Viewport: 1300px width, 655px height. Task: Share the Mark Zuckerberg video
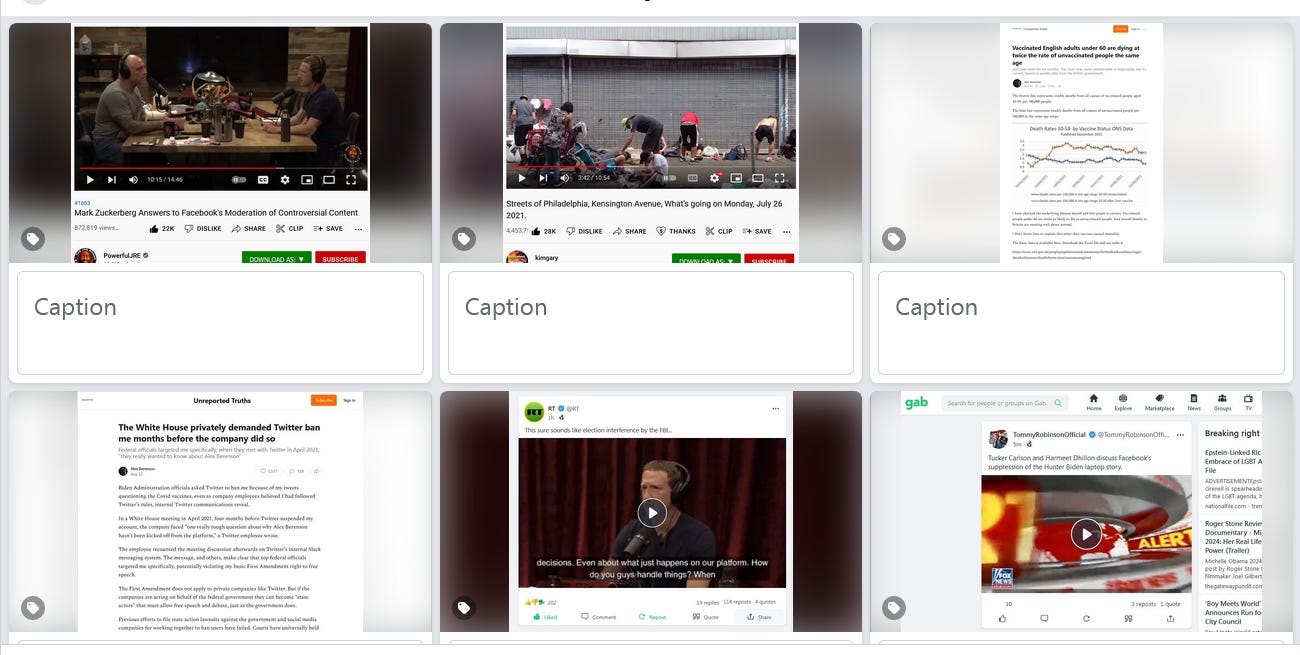249,228
